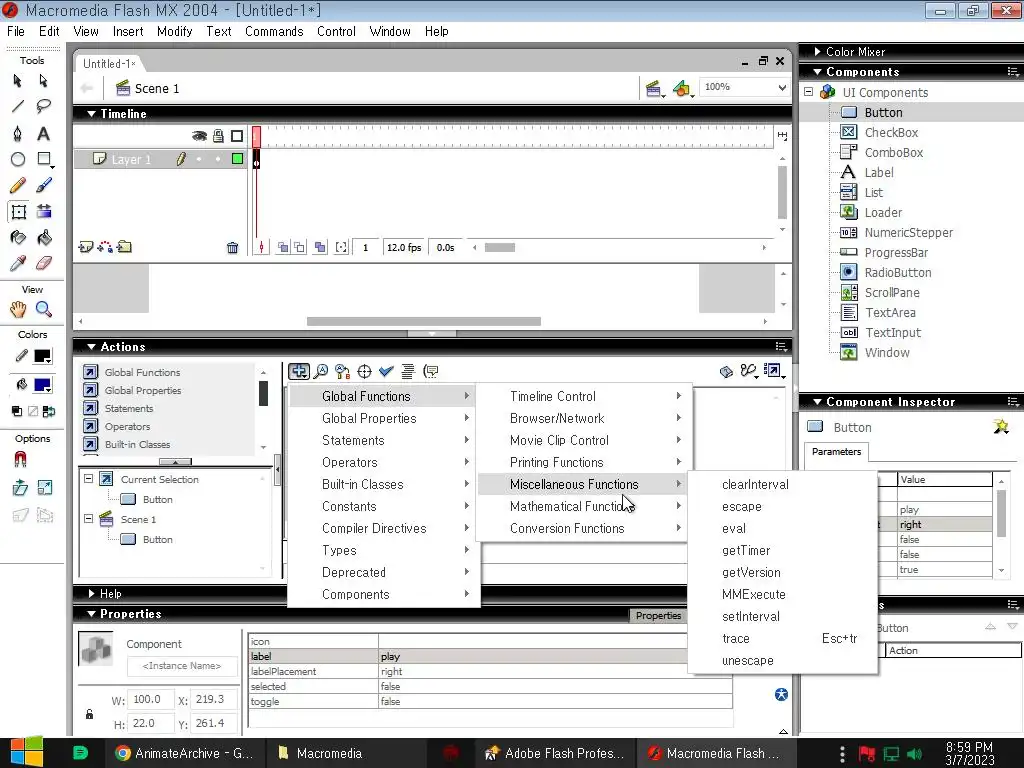Open the Timeline Control submenu

tap(584, 396)
